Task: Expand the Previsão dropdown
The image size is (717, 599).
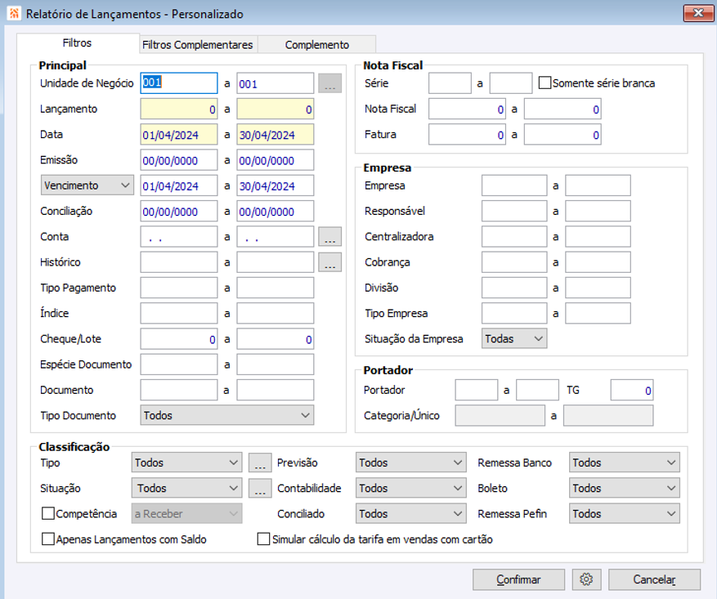Action: [411, 463]
